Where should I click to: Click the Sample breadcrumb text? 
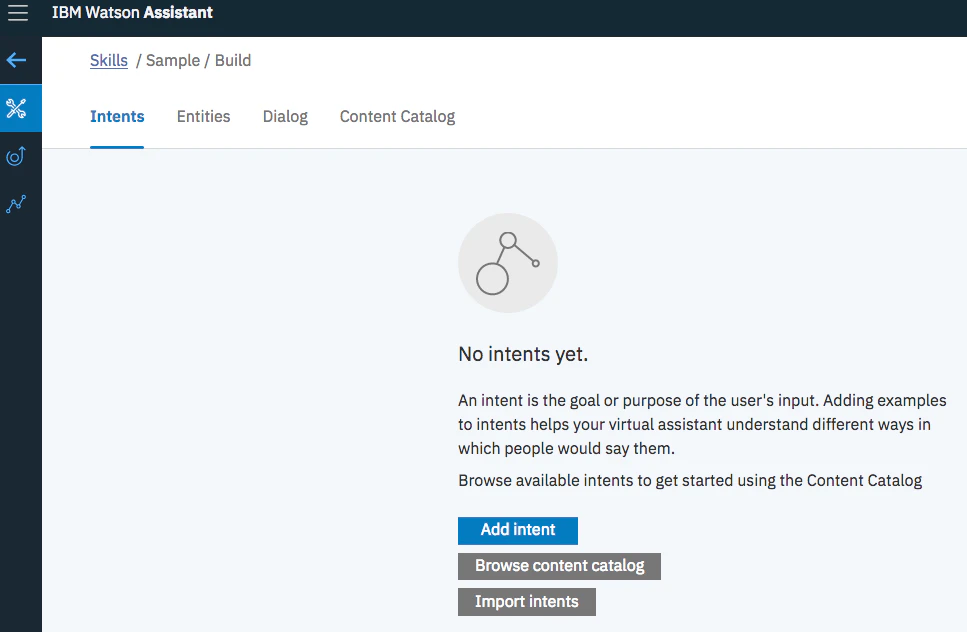[173, 60]
